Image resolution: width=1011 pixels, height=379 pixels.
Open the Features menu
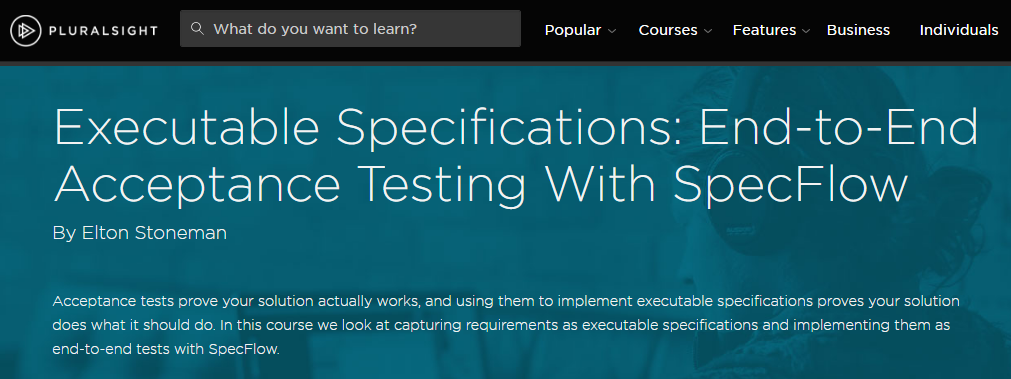tap(764, 30)
